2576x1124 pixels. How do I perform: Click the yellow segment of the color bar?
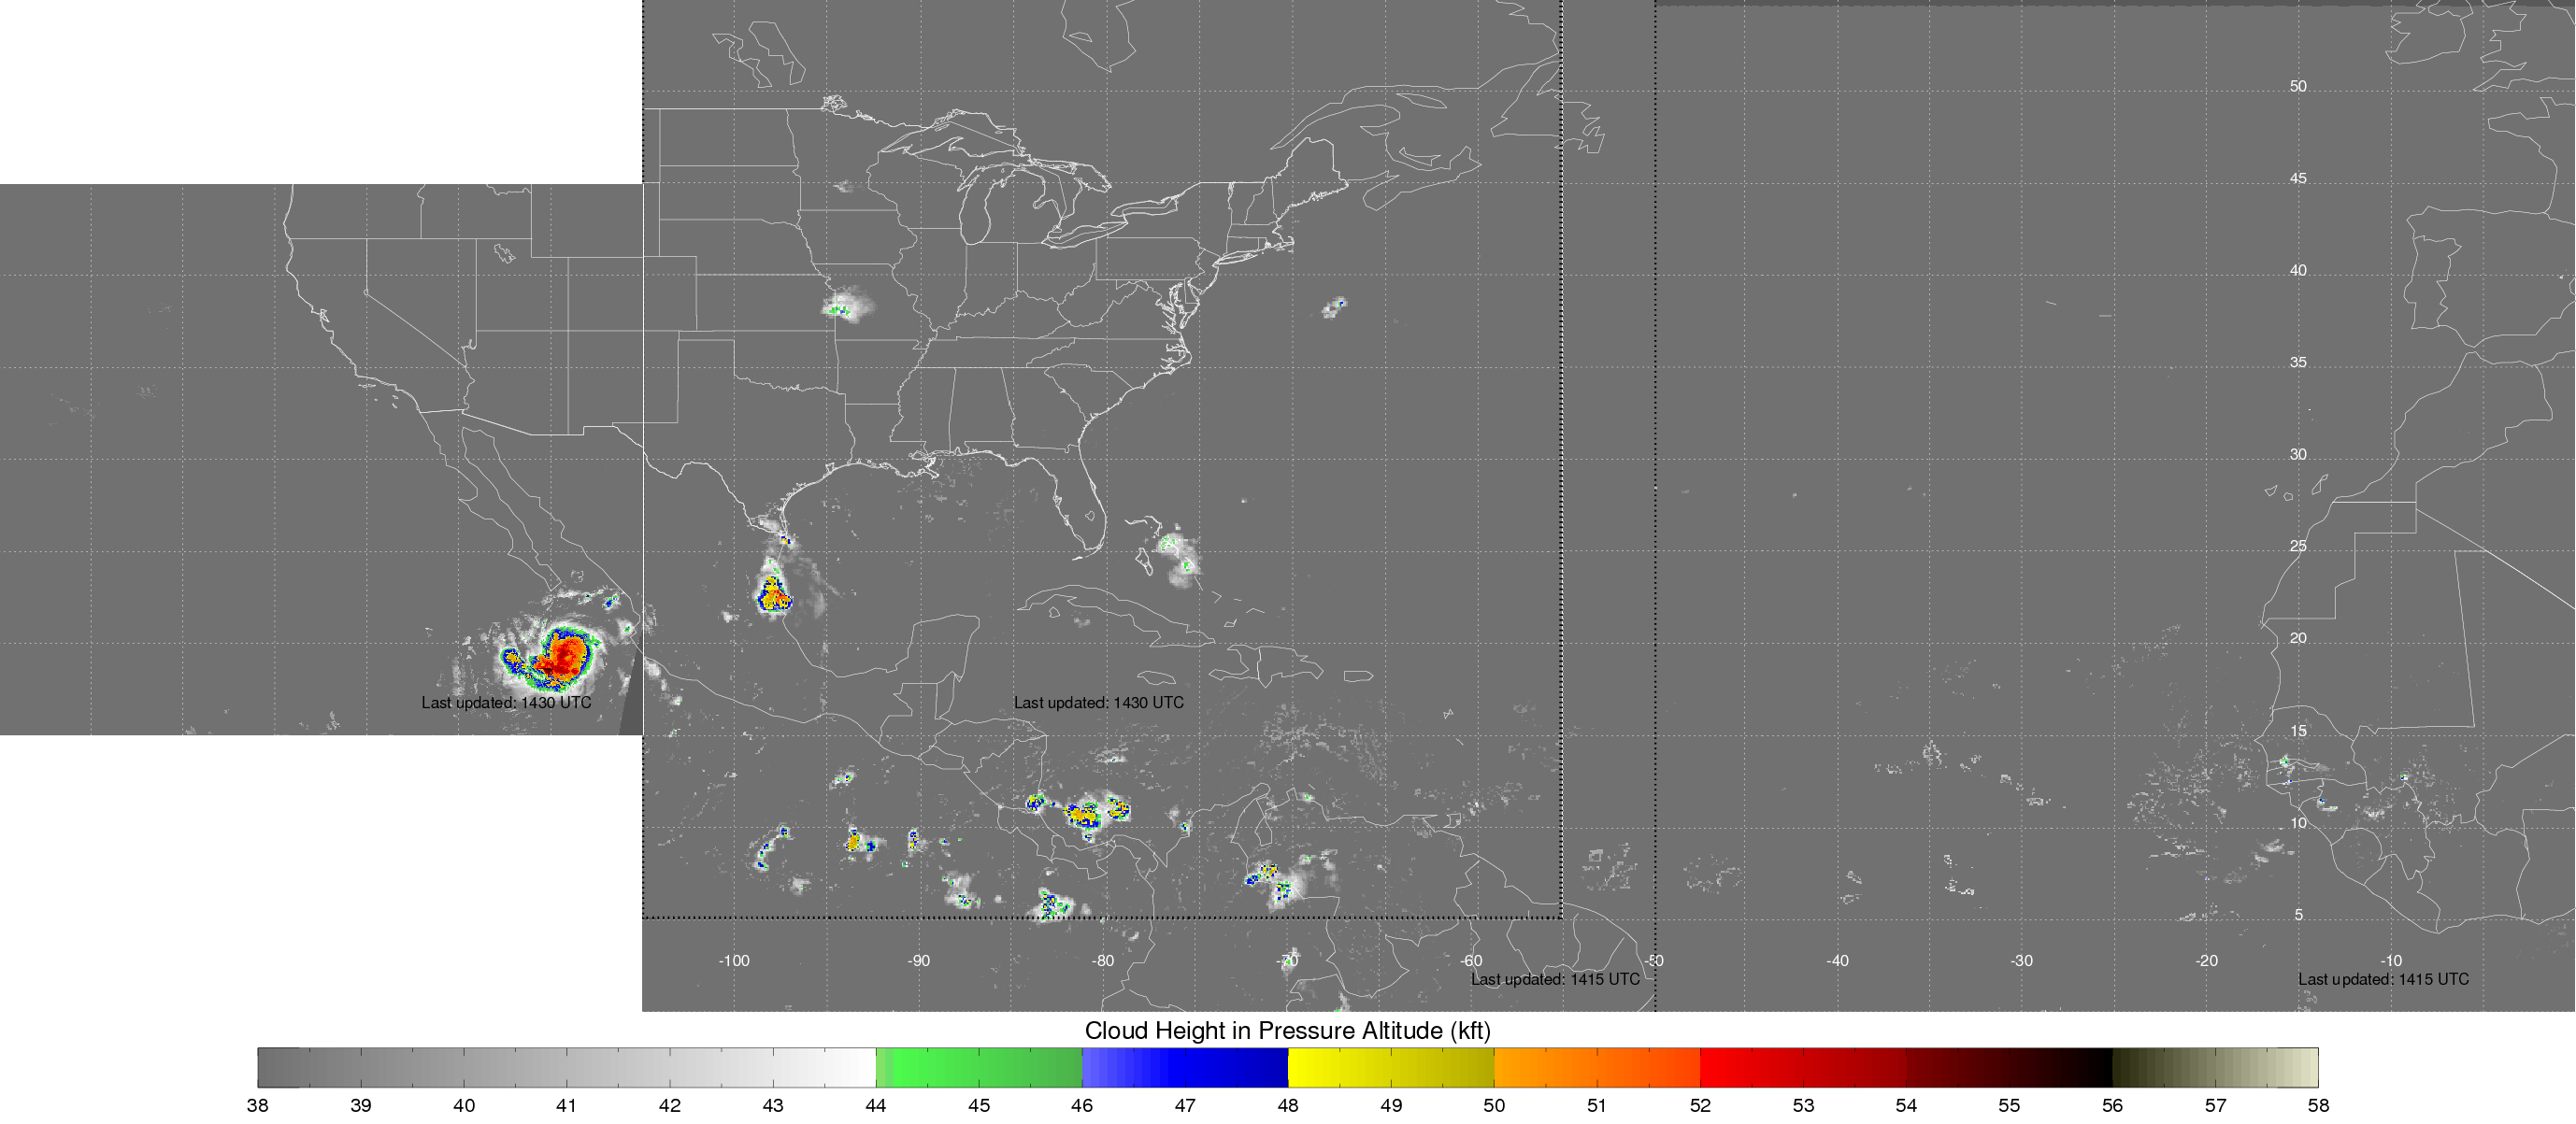tap(1390, 1067)
